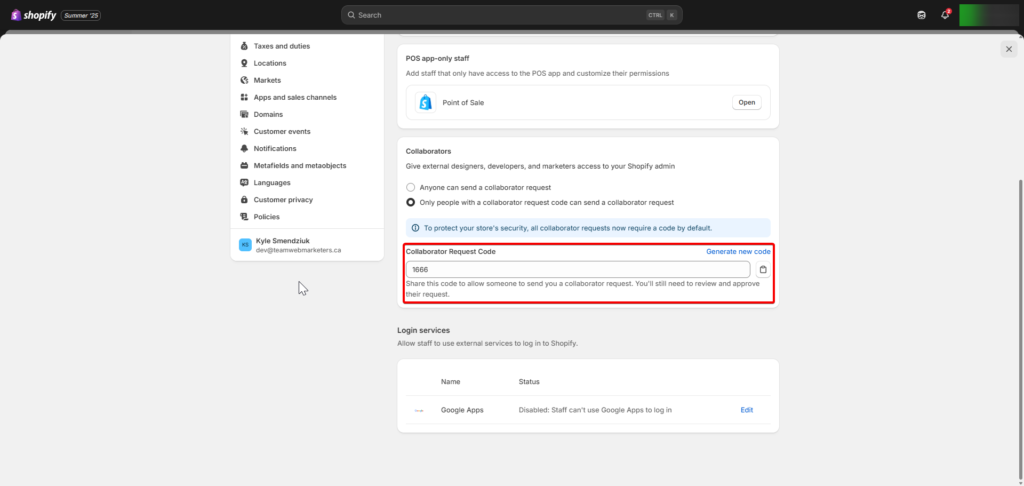Click the top Search bar
This screenshot has width=1024, height=486.
pyautogui.click(x=510, y=15)
